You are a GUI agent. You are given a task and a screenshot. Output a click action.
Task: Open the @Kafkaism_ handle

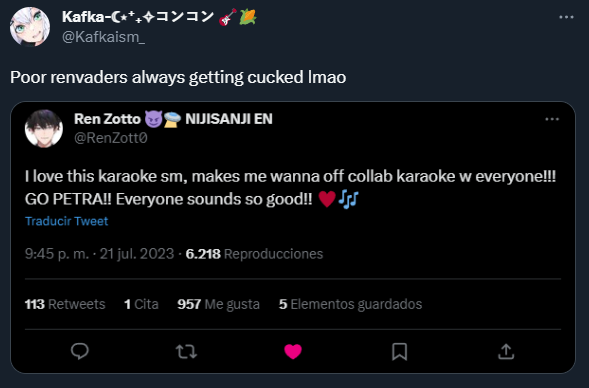[x=103, y=37]
